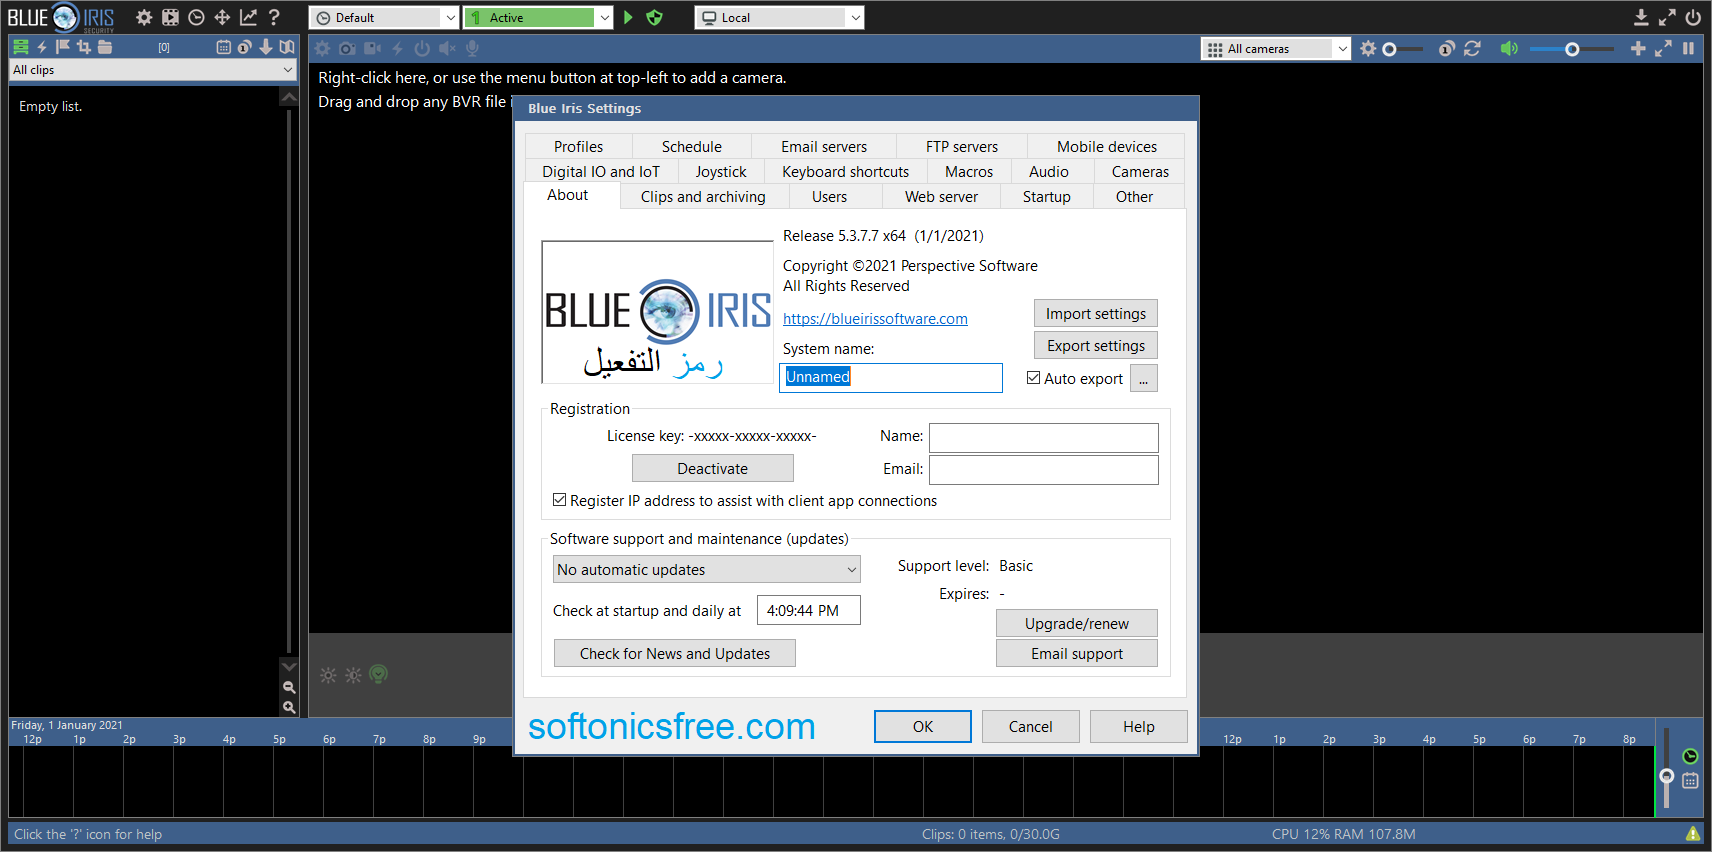The image size is (1712, 852).
Task: Click the zoom-in magnifier in clips panel
Action: [289, 707]
